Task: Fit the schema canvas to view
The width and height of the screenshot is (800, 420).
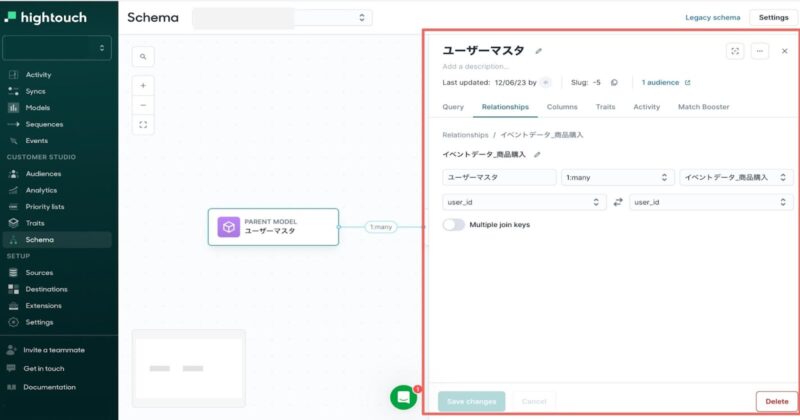Action: coord(143,125)
